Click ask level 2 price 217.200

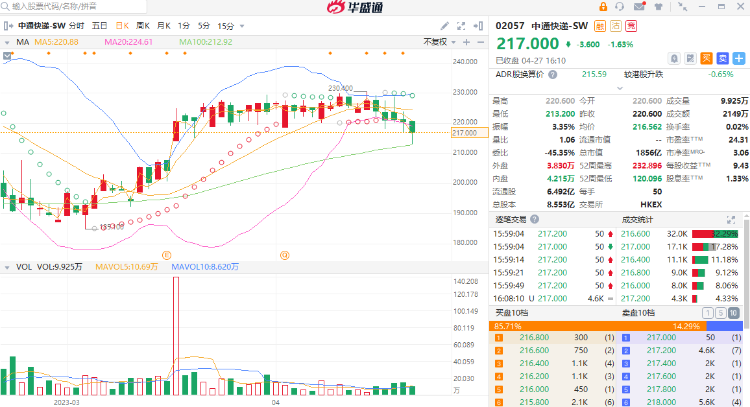[x=662, y=350]
